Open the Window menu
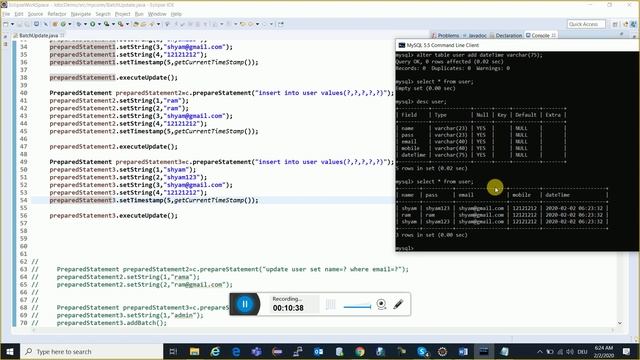Screen dimensions: 640x360 (157, 14)
